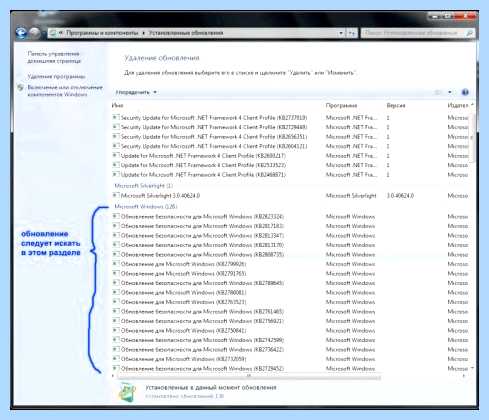
Task: Open breadcrumb arrow after Программы и компоненты
Action: click(x=143, y=33)
